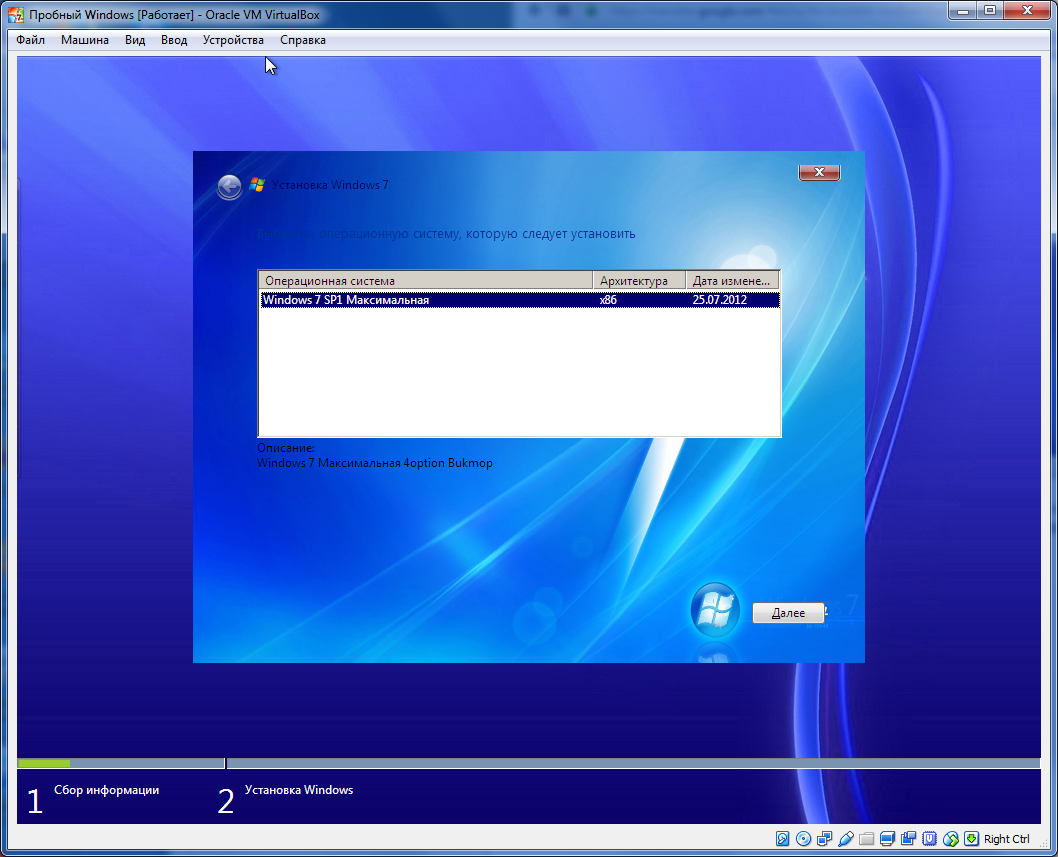Open the display status icon

[888, 839]
